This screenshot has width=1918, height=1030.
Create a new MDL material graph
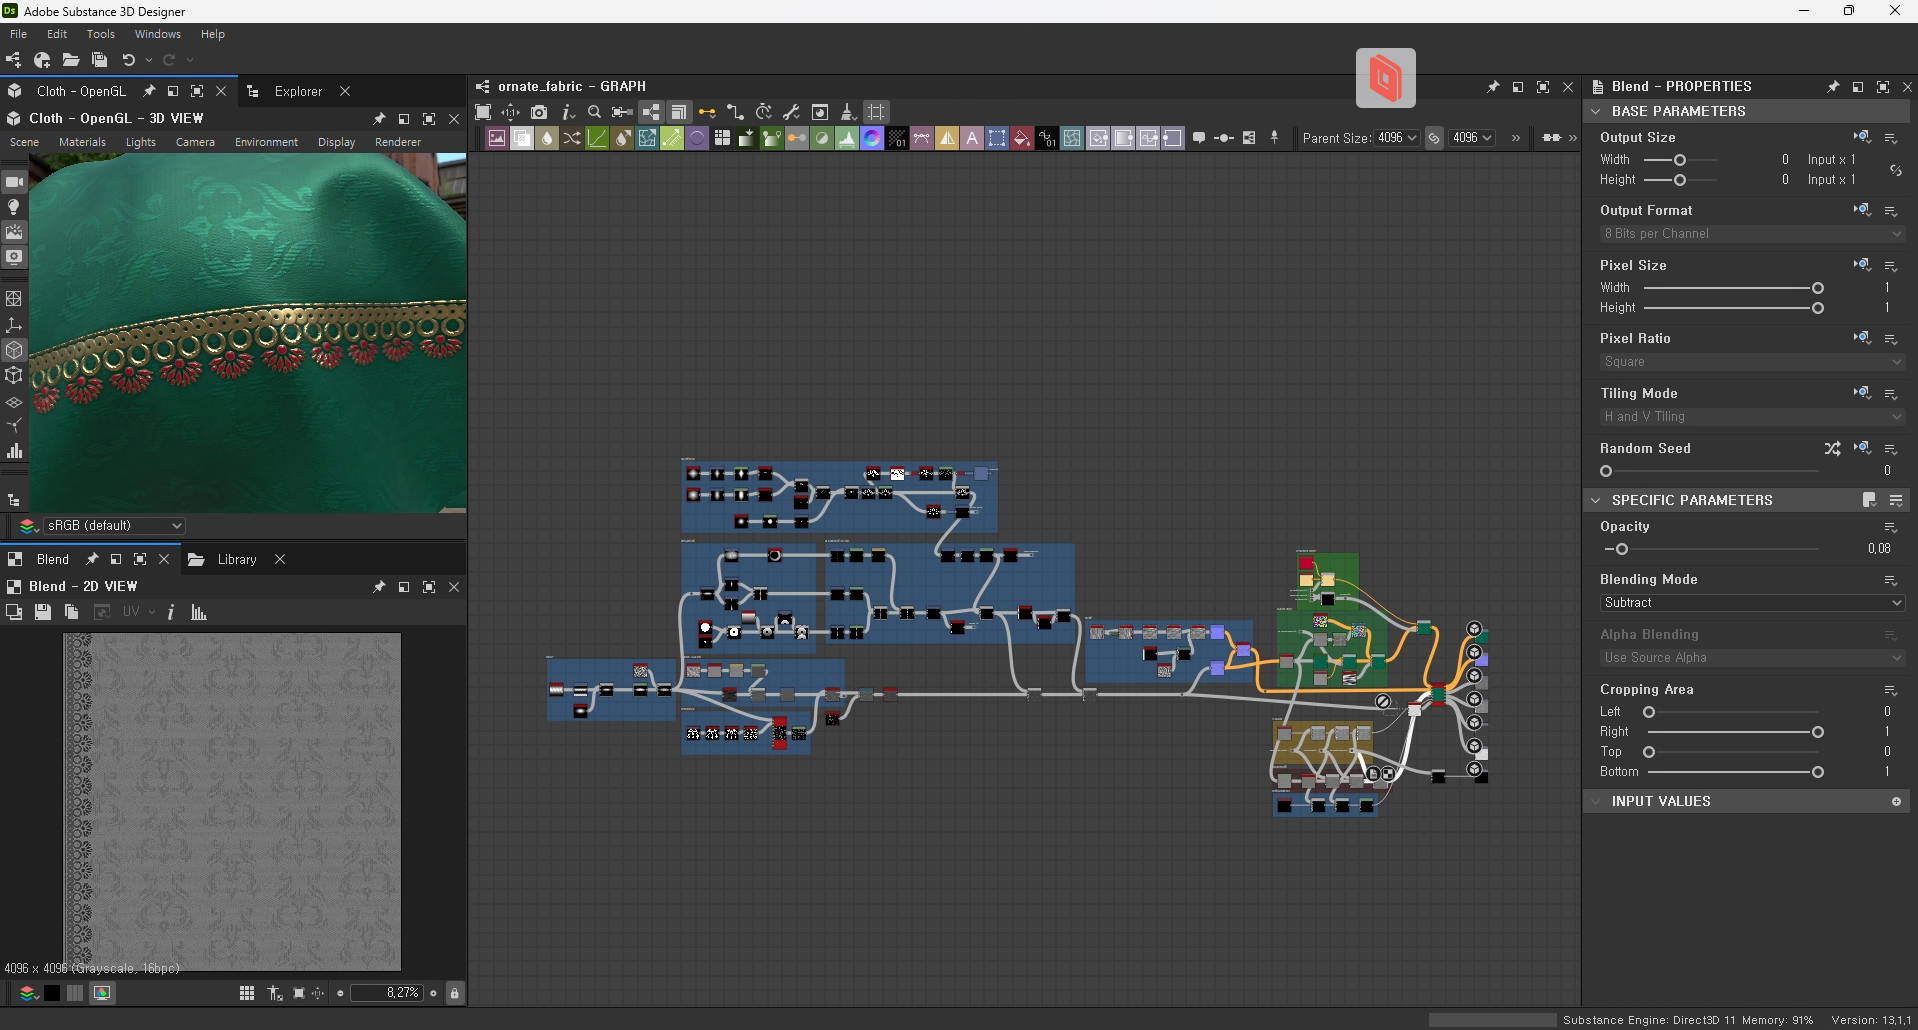(x=42, y=60)
